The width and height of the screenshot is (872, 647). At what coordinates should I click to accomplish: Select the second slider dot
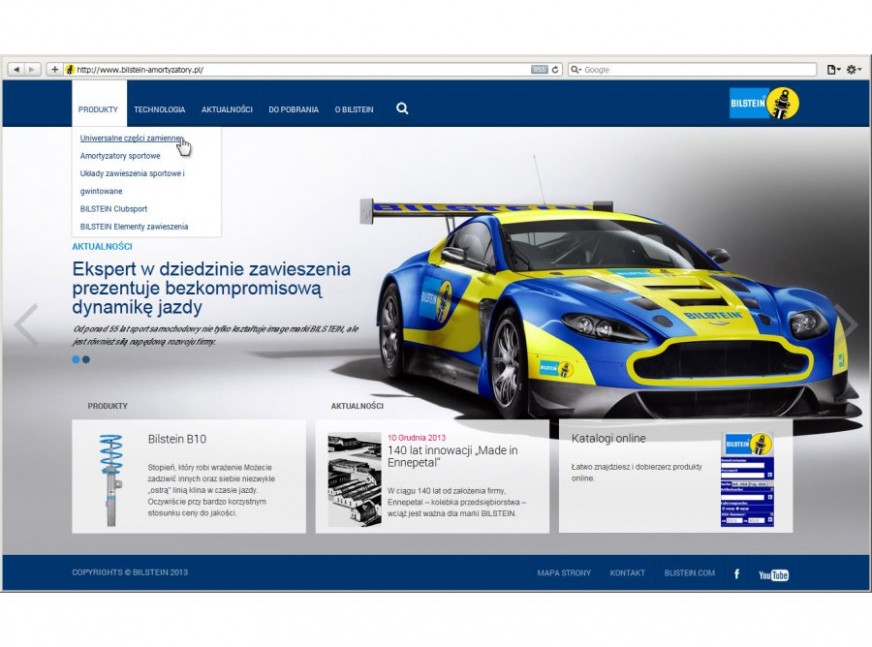[86, 359]
